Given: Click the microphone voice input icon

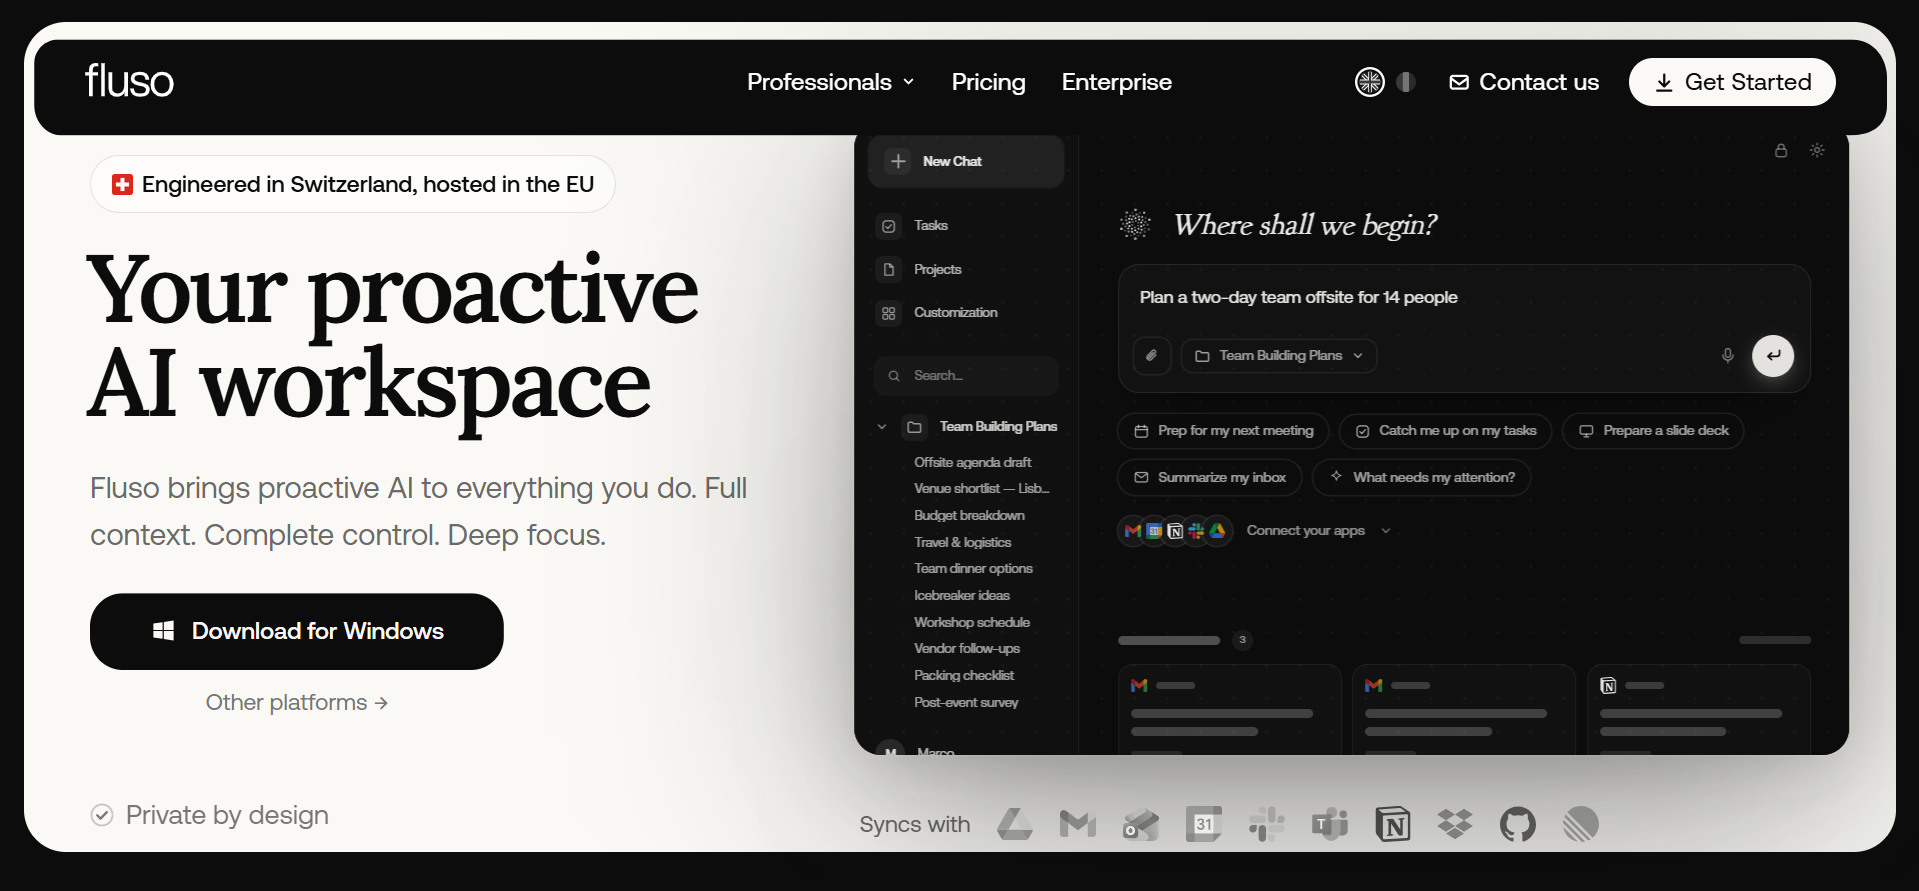Looking at the screenshot, I should click(x=1727, y=356).
